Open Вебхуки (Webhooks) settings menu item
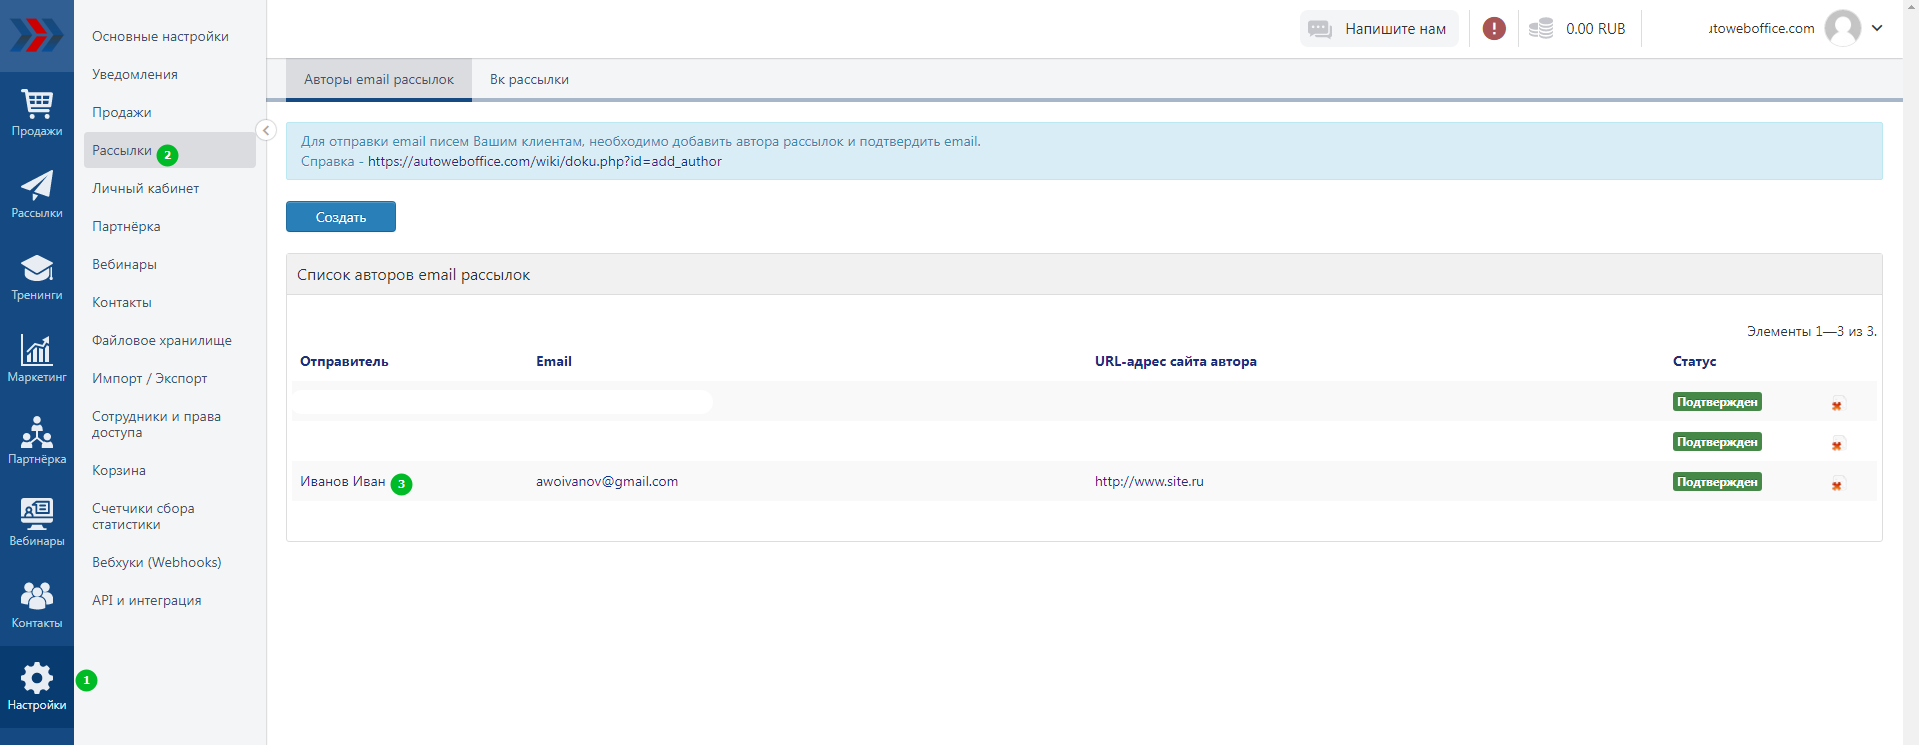Image resolution: width=1919 pixels, height=745 pixels. (x=157, y=563)
